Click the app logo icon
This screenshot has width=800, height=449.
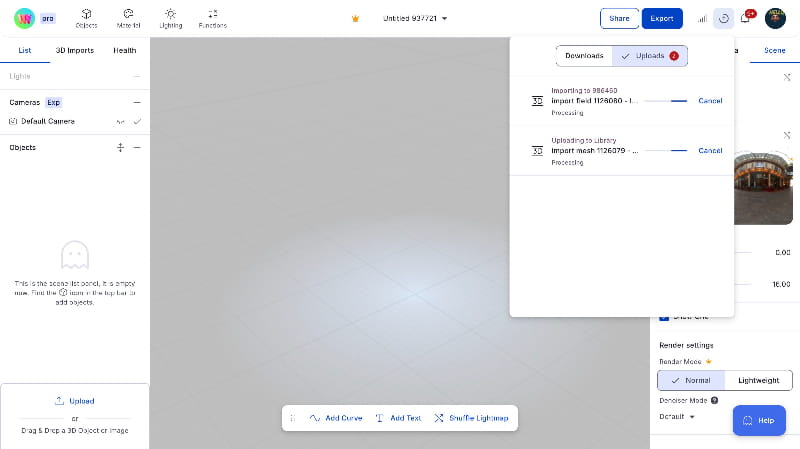[x=24, y=18]
